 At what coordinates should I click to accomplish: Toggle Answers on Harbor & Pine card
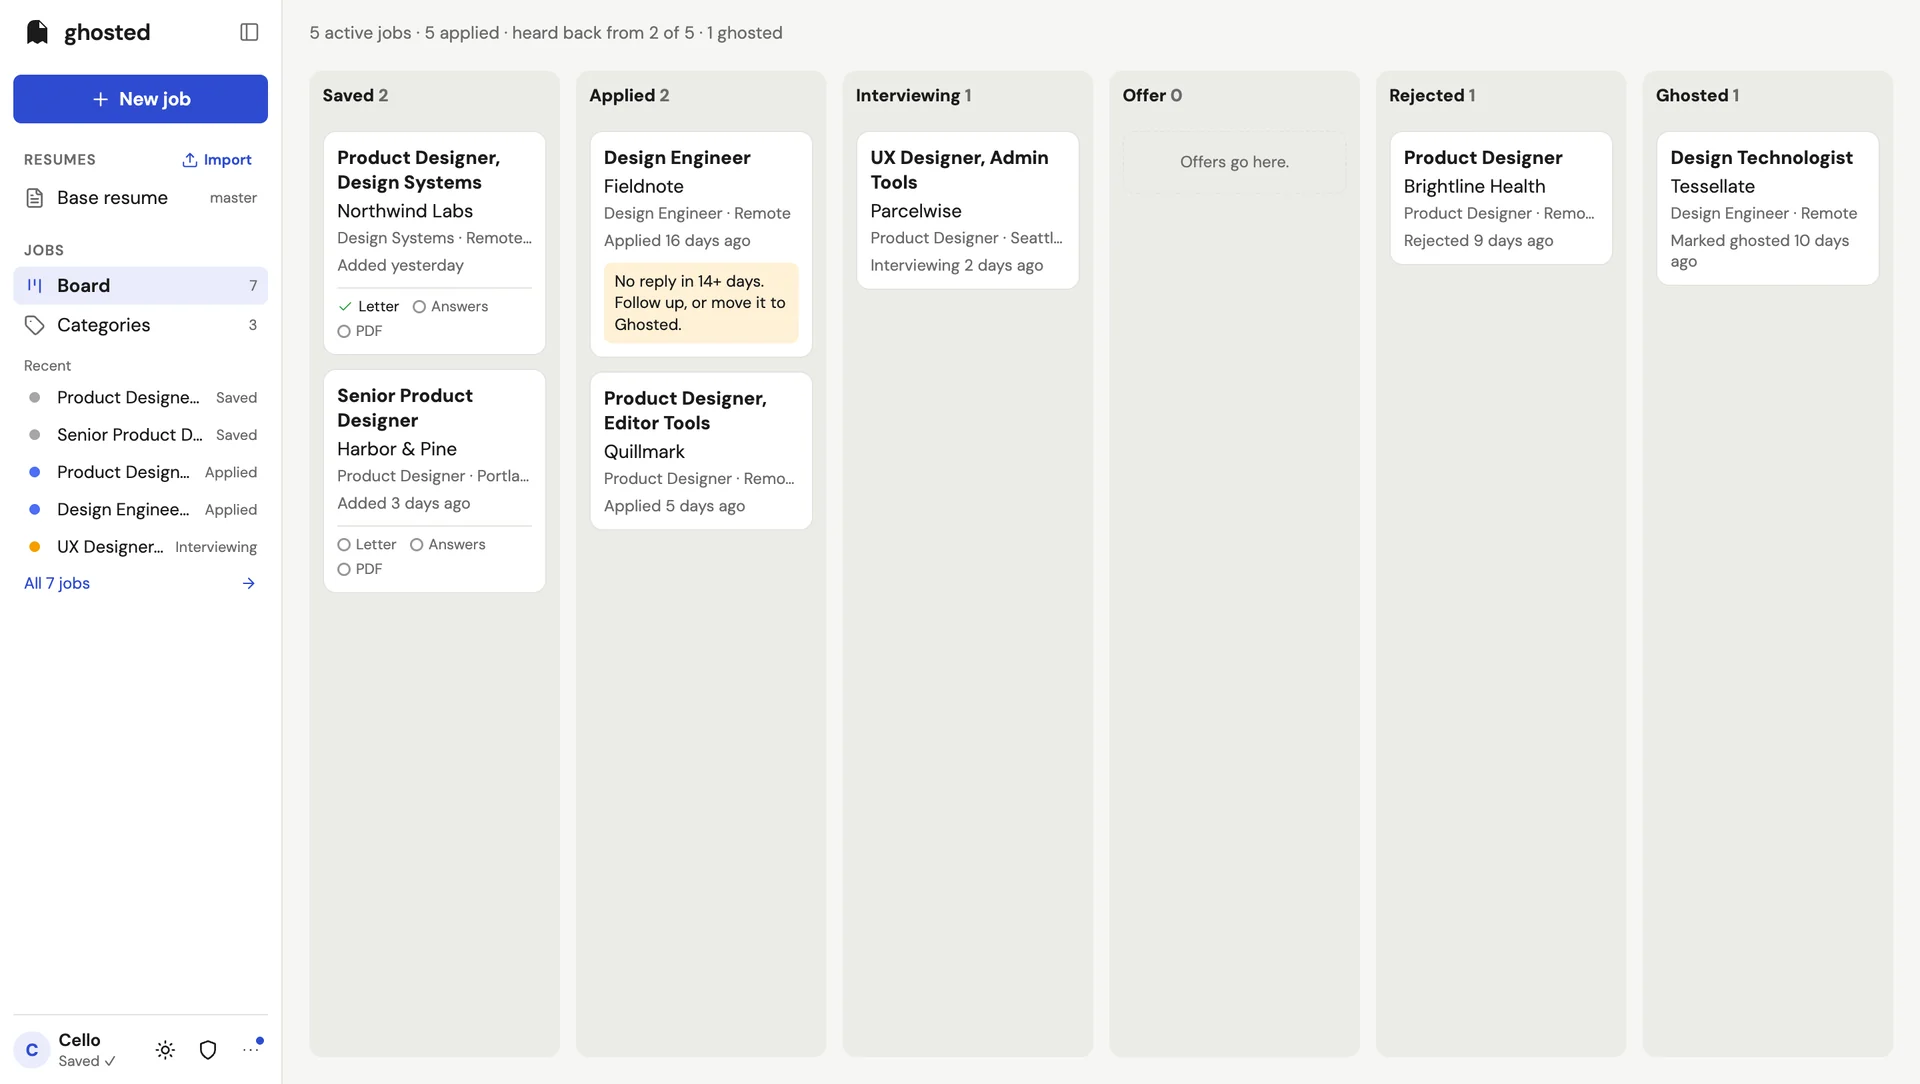[x=448, y=544]
